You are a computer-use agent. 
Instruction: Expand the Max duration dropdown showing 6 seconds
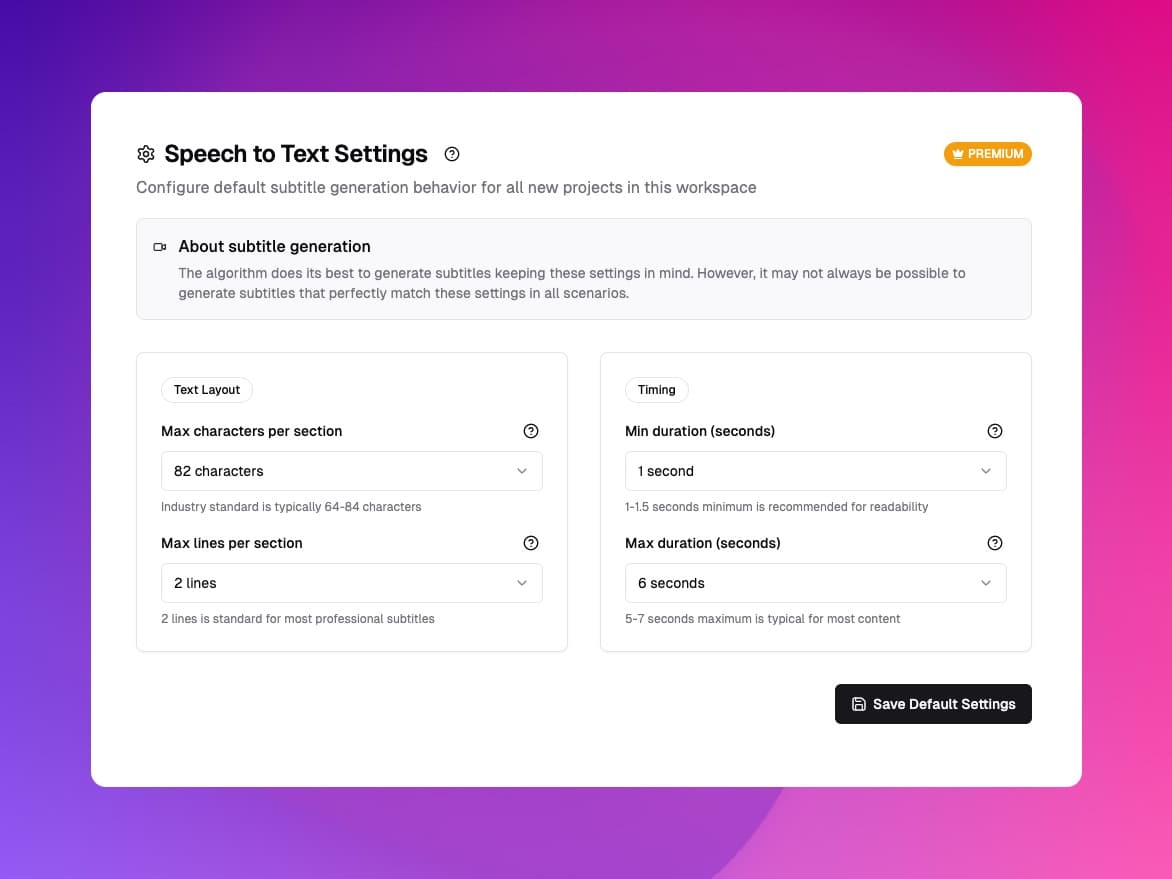815,583
